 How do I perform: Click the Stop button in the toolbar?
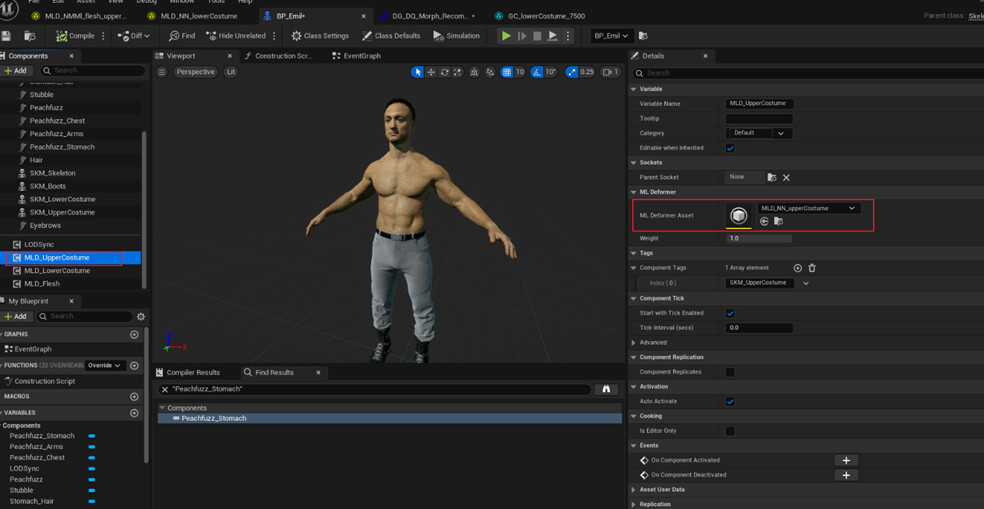(537, 36)
